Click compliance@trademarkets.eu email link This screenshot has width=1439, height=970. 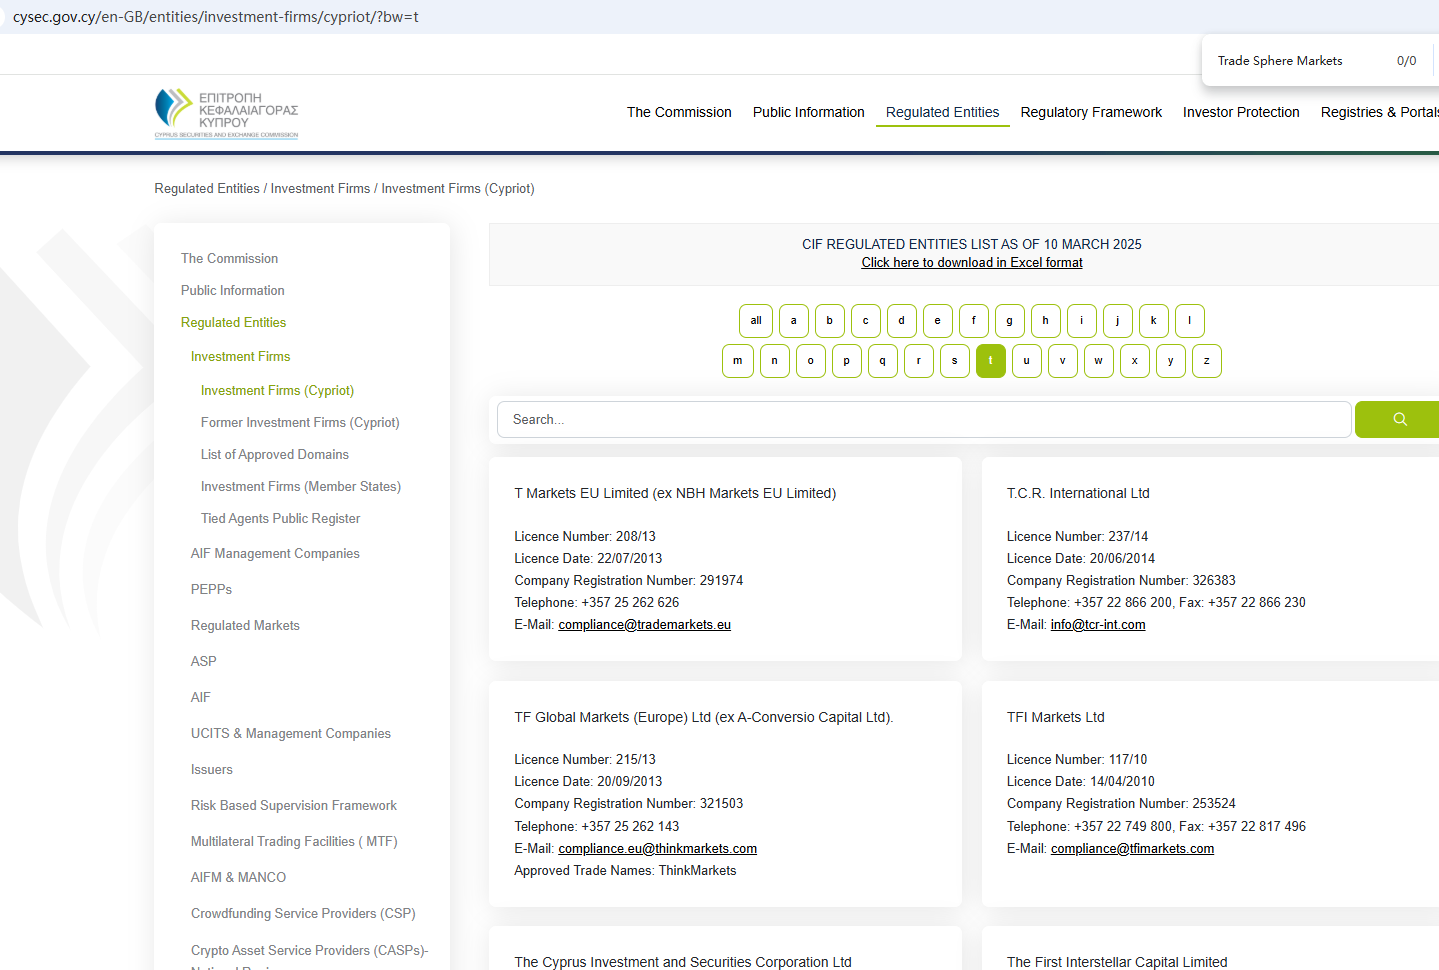(644, 625)
